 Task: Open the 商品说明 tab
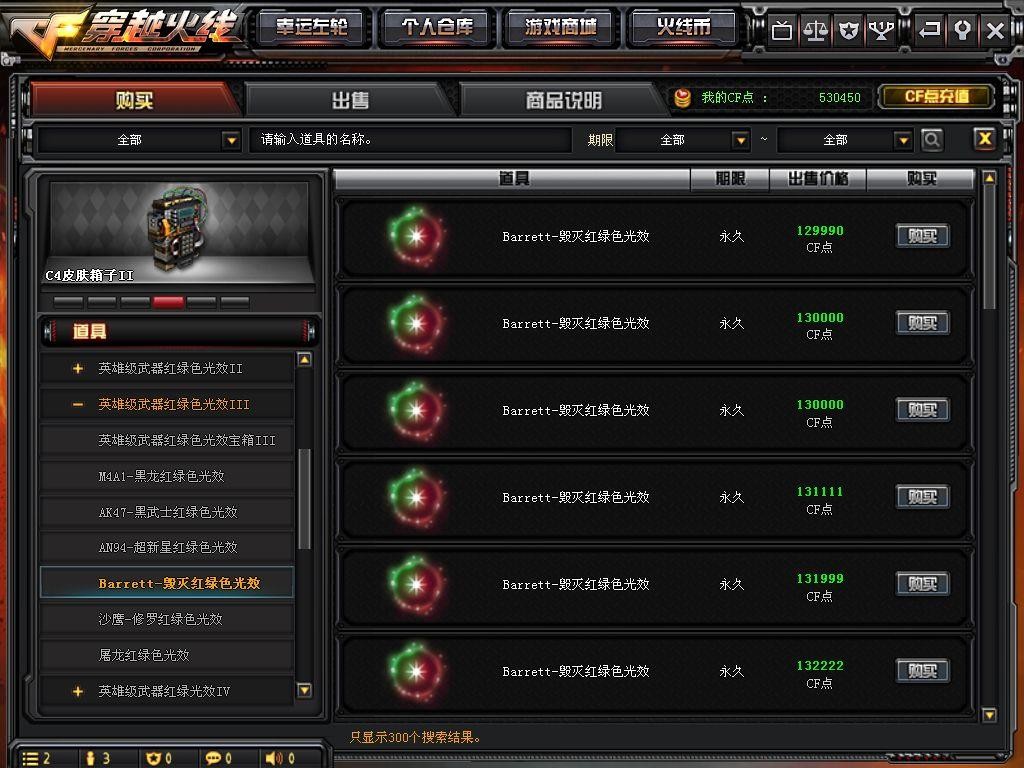coord(564,100)
